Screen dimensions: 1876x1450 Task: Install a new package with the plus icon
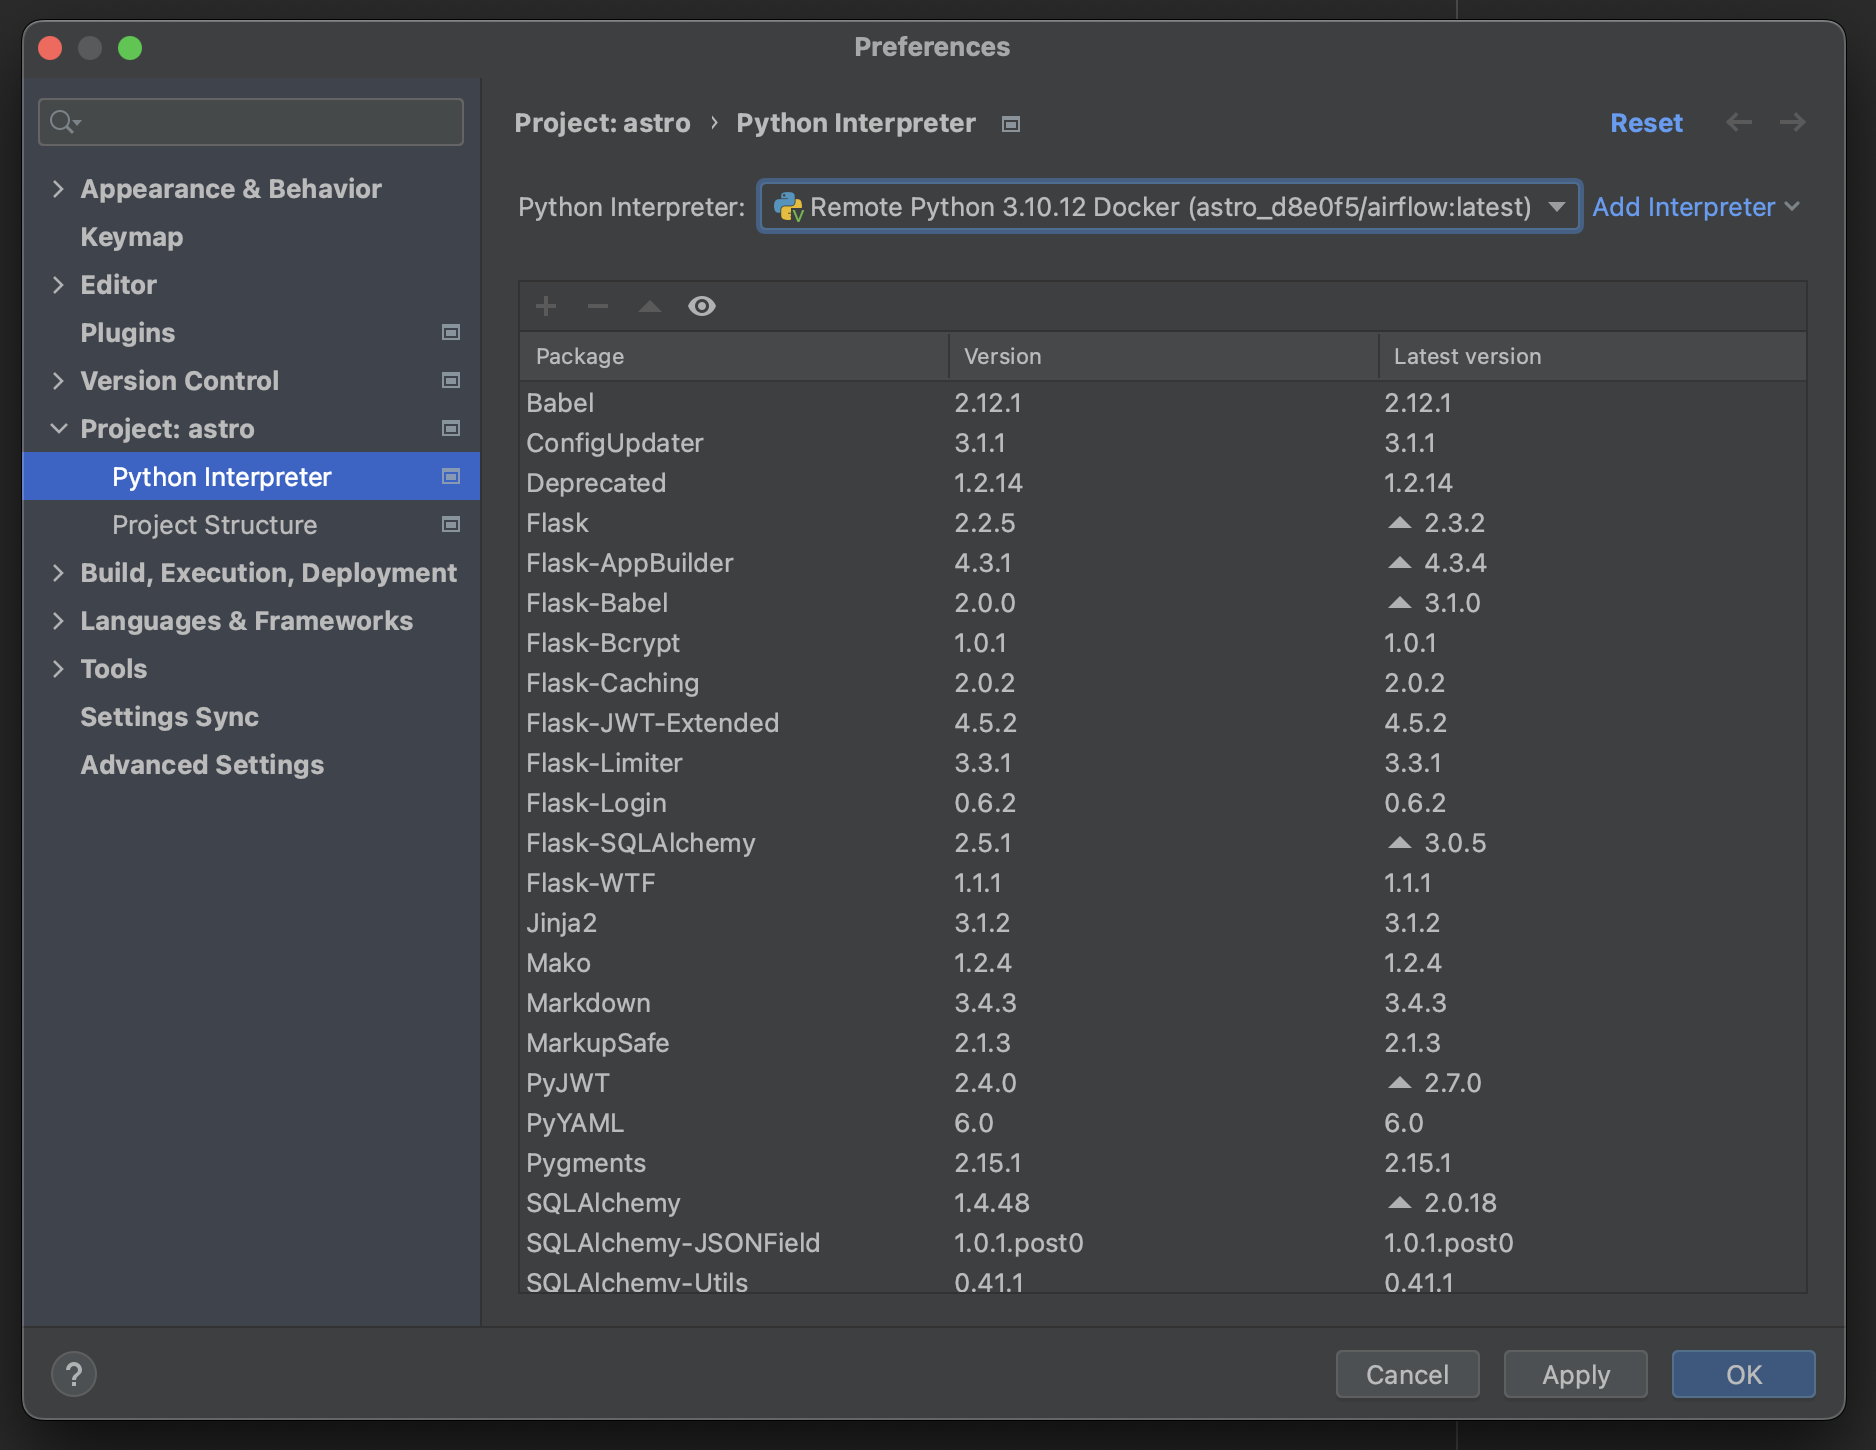tap(546, 306)
